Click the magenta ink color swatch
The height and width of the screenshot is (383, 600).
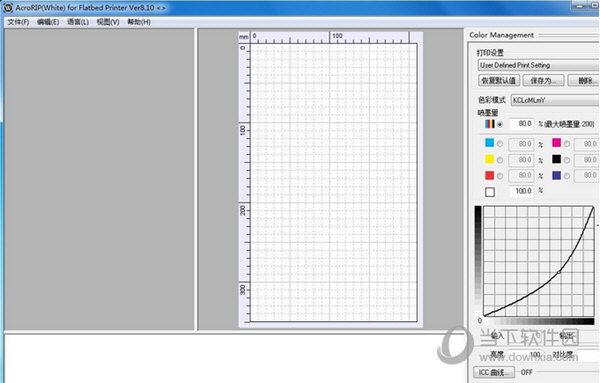pyautogui.click(x=556, y=143)
